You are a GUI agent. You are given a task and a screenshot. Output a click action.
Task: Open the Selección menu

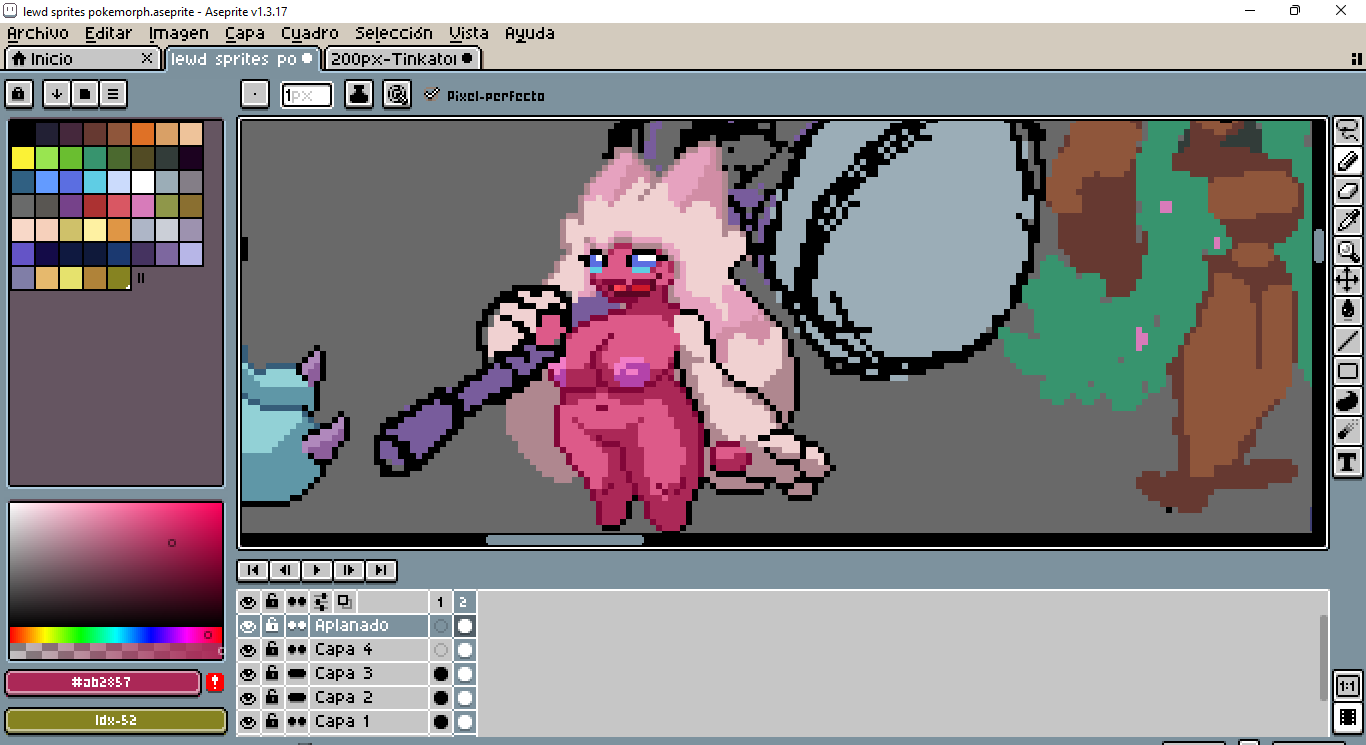[x=394, y=33]
